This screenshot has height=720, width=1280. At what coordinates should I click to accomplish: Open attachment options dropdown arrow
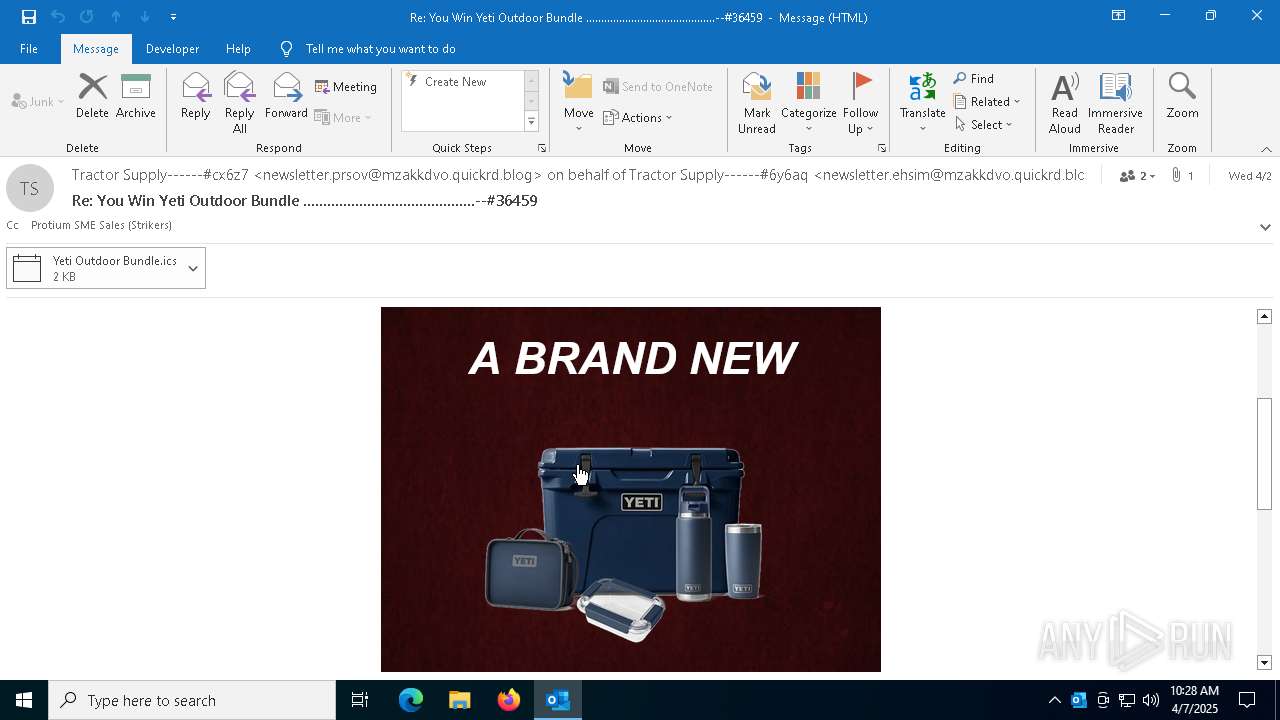point(193,268)
